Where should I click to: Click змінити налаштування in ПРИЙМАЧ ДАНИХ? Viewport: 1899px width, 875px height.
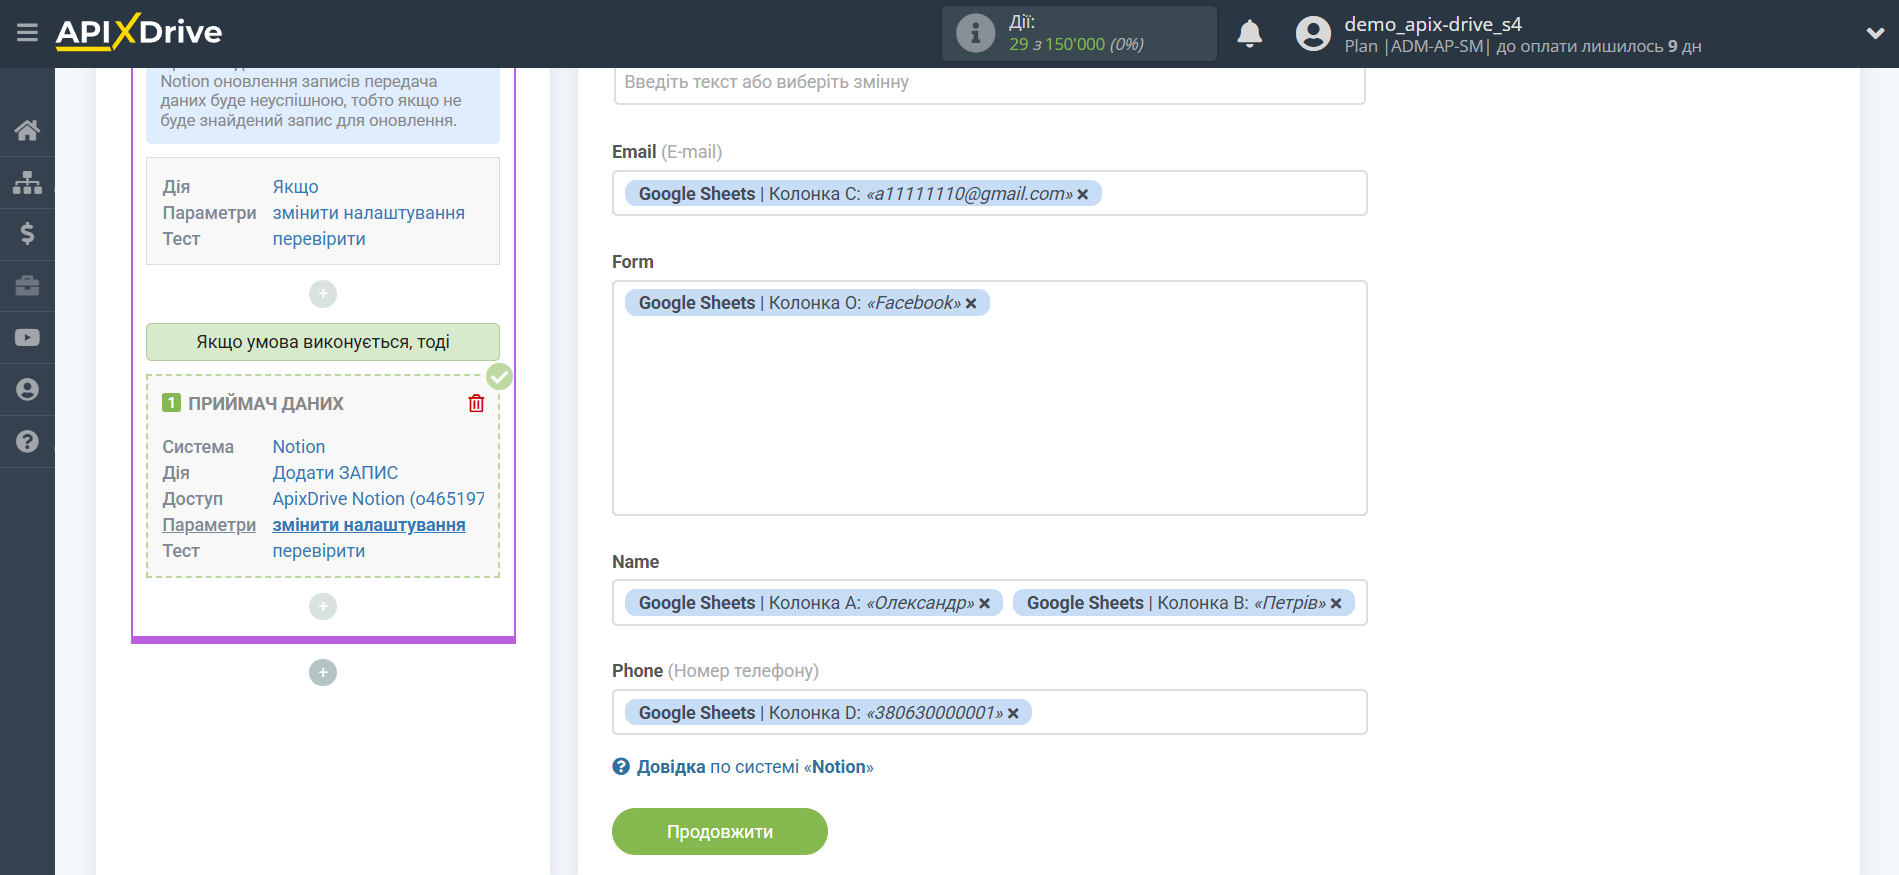click(x=369, y=525)
